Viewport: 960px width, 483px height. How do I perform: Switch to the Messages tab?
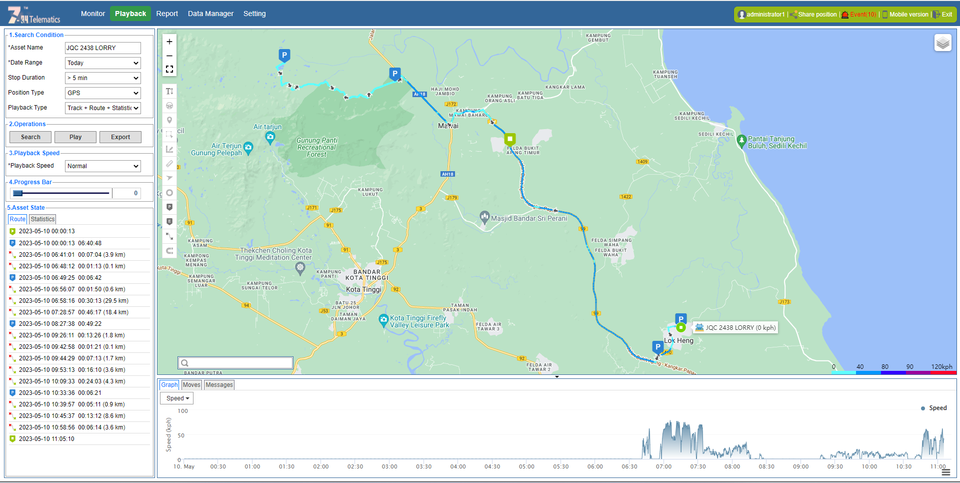(219, 384)
